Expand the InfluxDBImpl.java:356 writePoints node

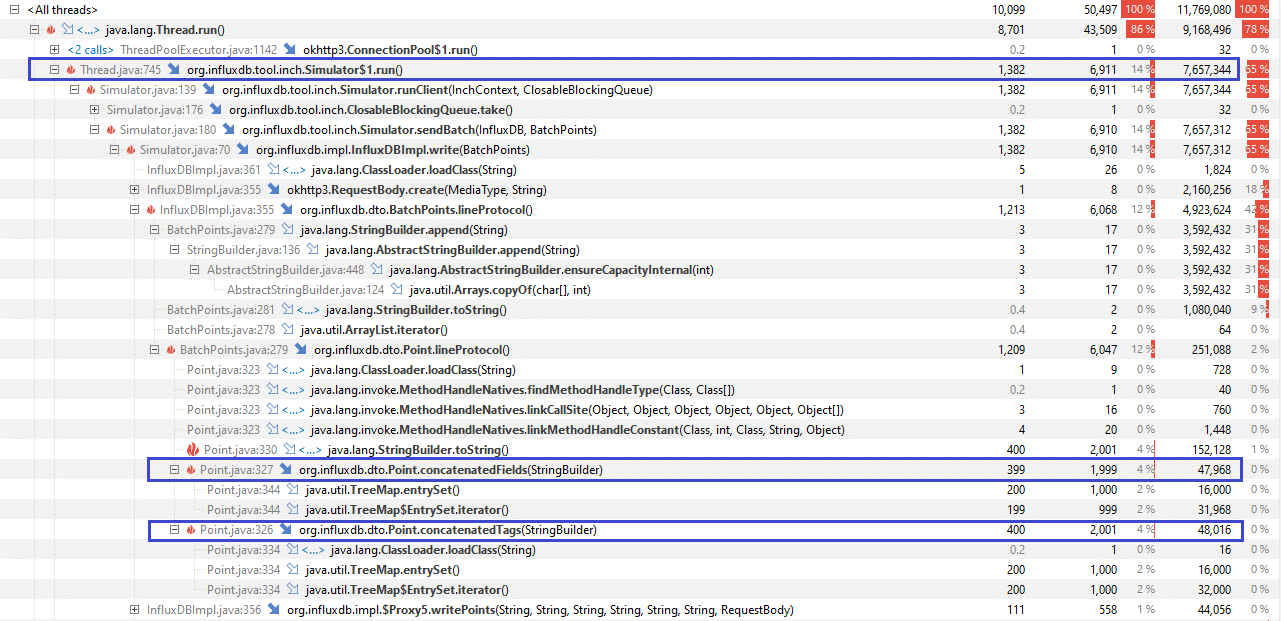135,610
